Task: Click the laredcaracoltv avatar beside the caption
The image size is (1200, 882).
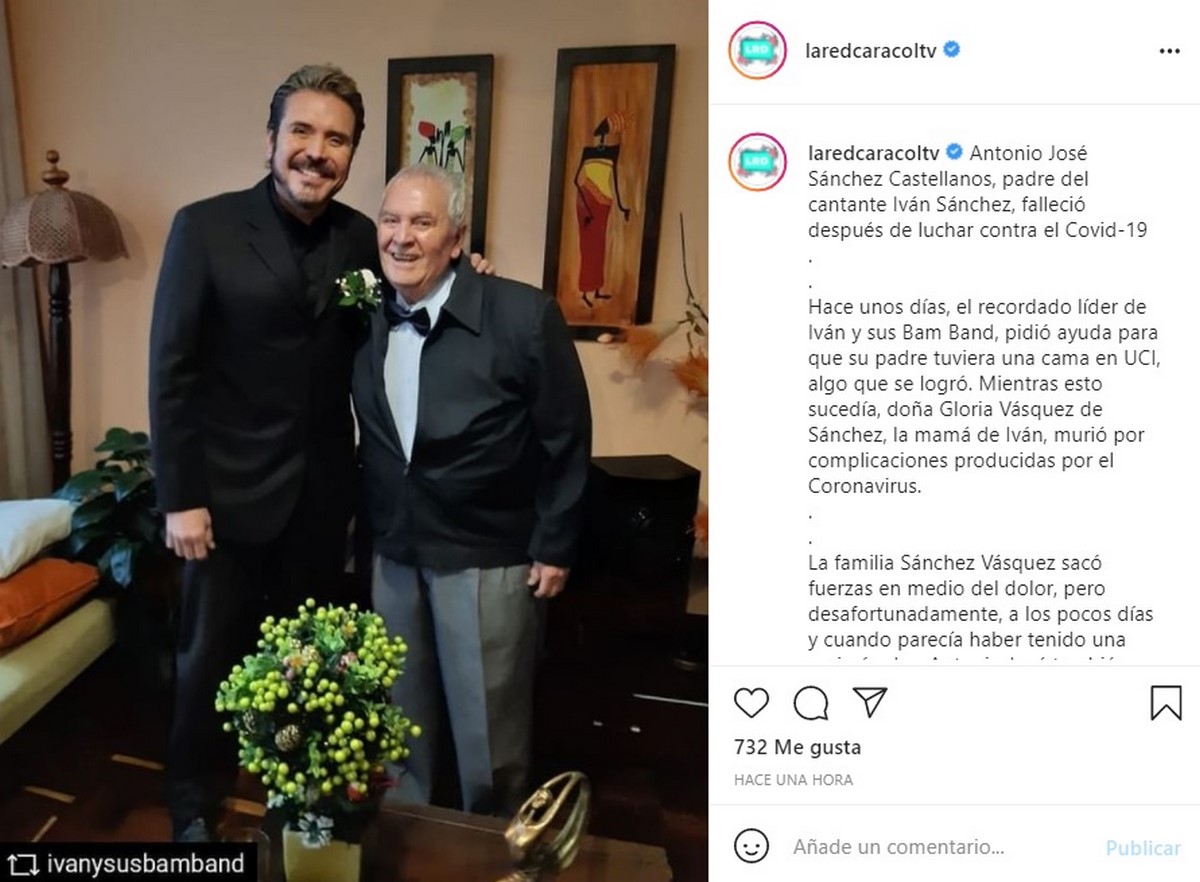Action: point(757,162)
